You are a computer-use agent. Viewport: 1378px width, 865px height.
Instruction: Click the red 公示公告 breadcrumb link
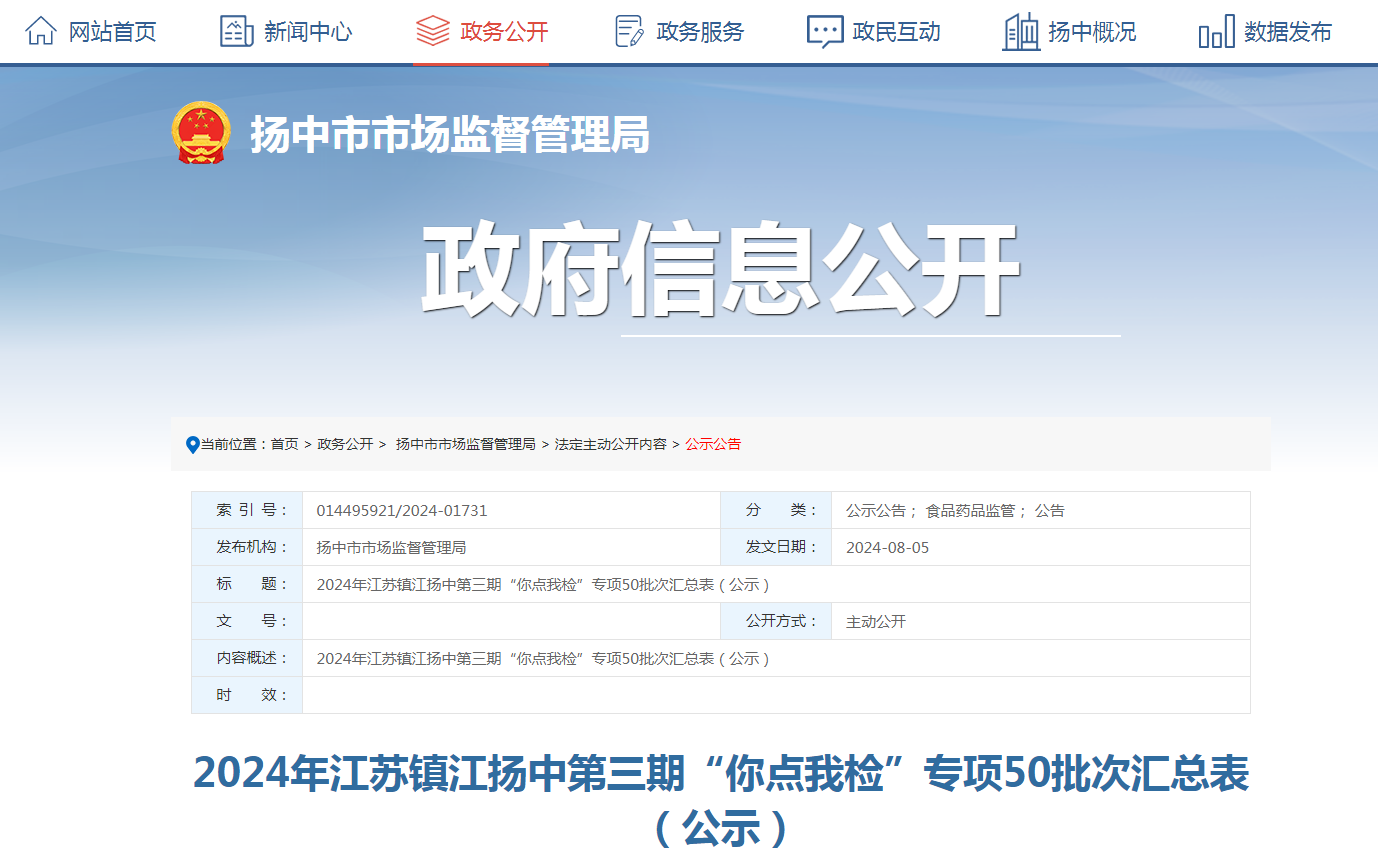pyautogui.click(x=713, y=444)
